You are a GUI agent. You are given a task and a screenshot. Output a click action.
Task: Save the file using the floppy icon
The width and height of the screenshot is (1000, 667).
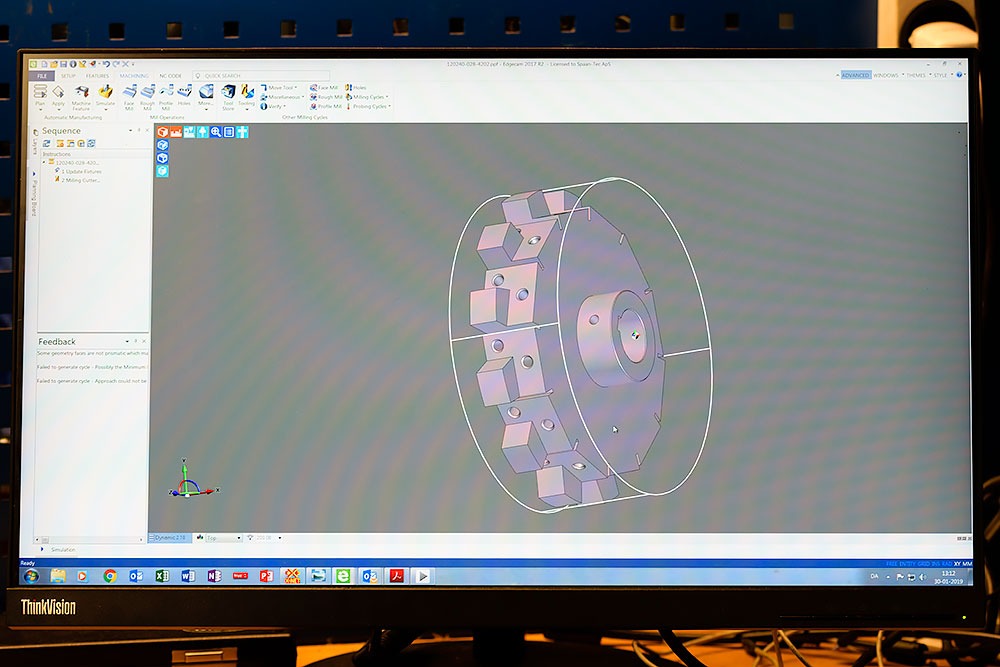click(63, 64)
